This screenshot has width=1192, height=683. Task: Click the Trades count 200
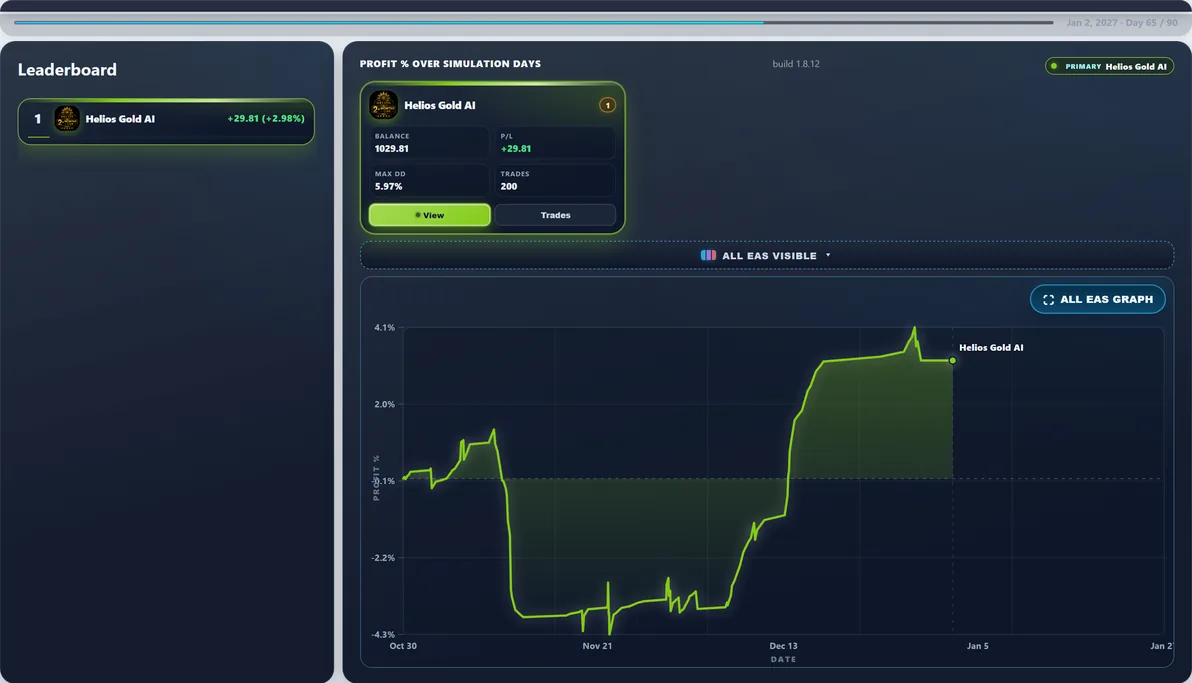(509, 186)
